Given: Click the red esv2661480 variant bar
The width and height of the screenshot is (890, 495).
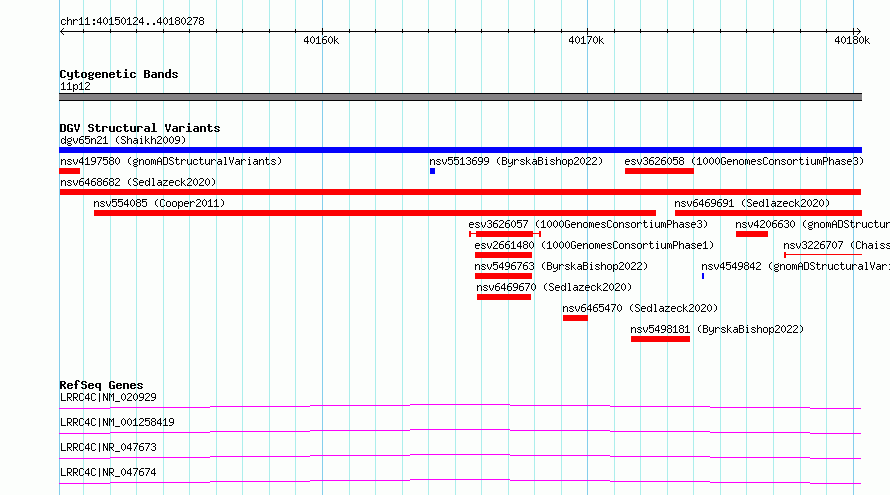Looking at the screenshot, I should 503,255.
